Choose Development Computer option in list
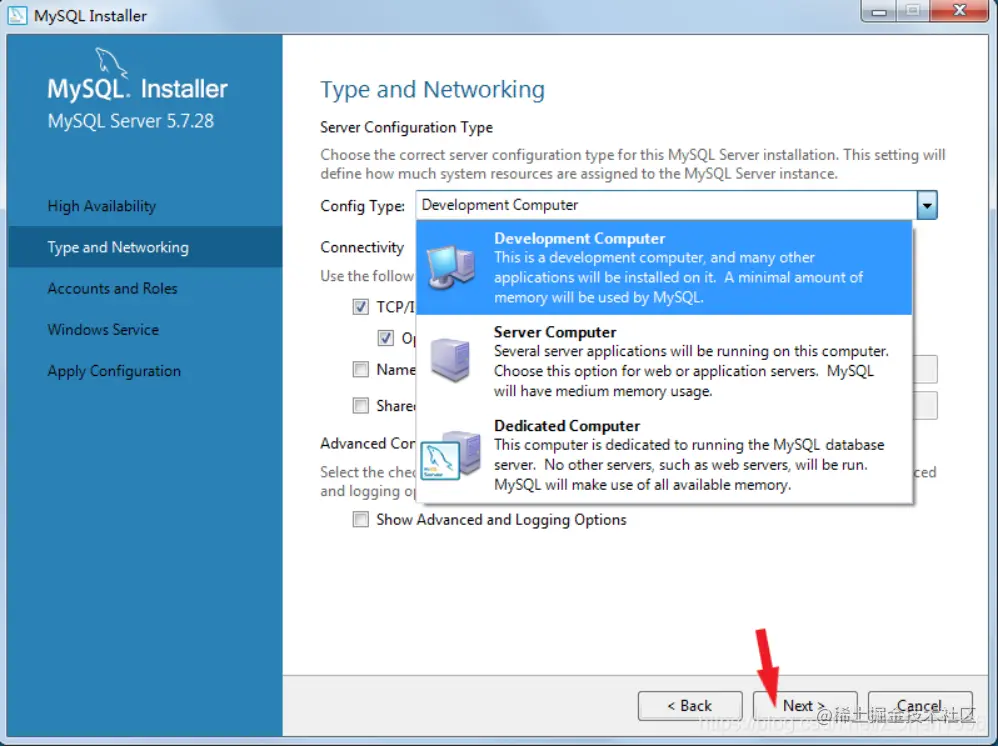The image size is (998, 747). 664,267
